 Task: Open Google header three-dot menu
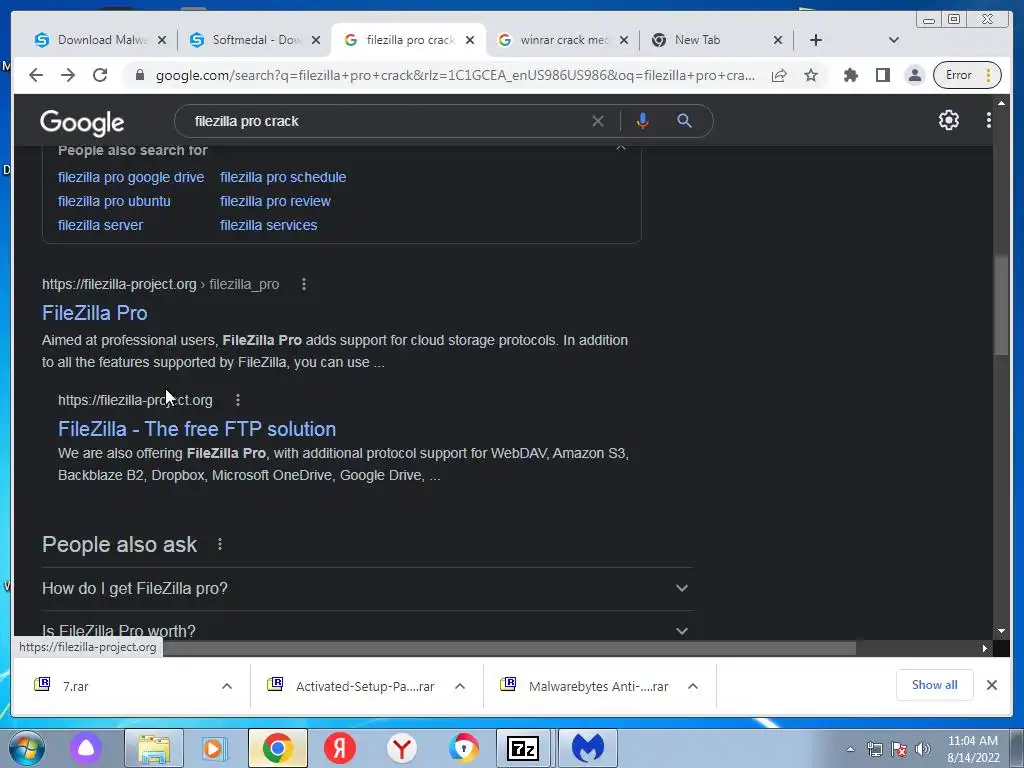pyautogui.click(x=989, y=120)
